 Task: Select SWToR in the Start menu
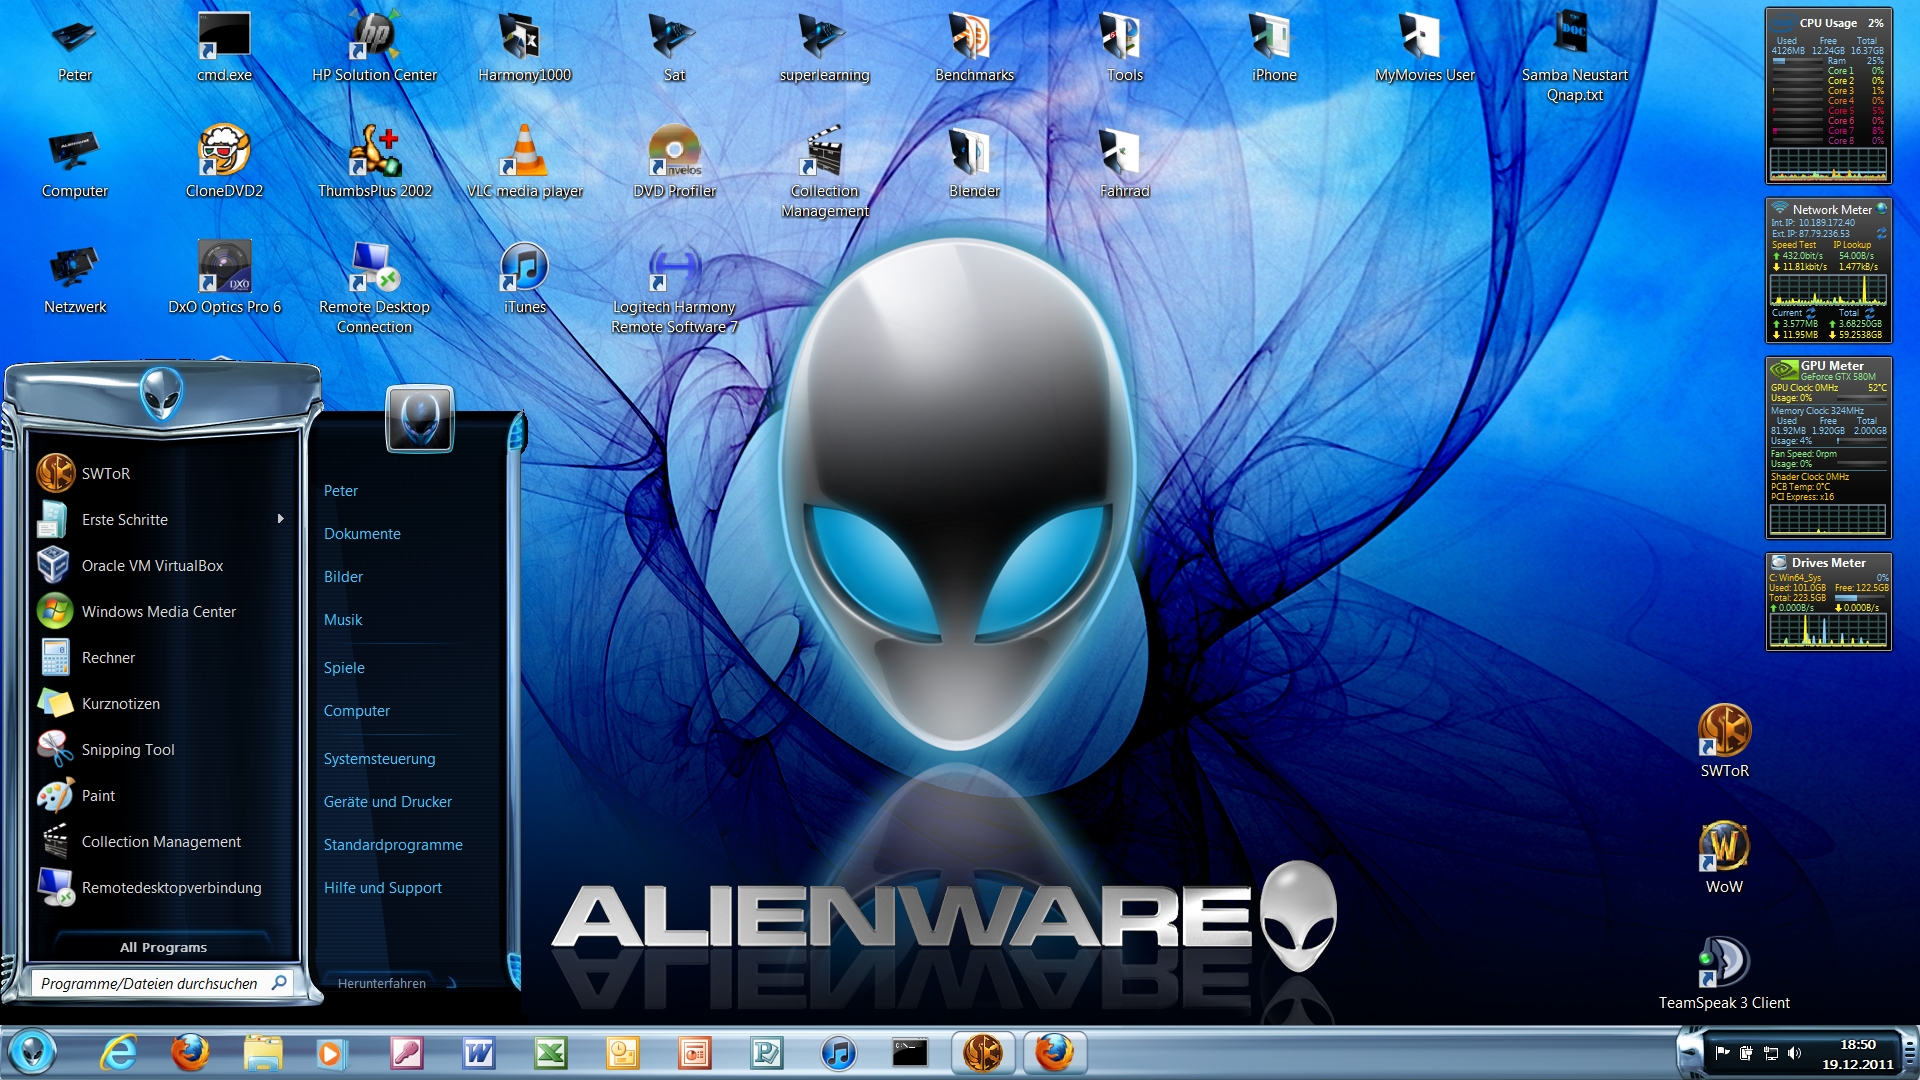(165, 473)
